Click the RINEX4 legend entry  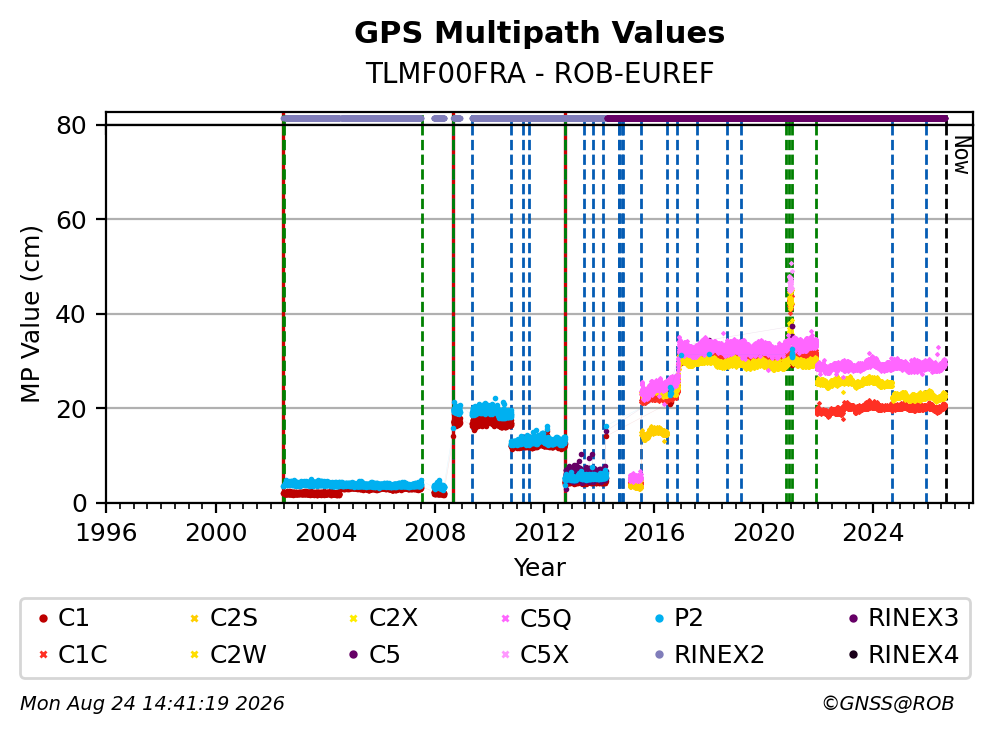903,655
